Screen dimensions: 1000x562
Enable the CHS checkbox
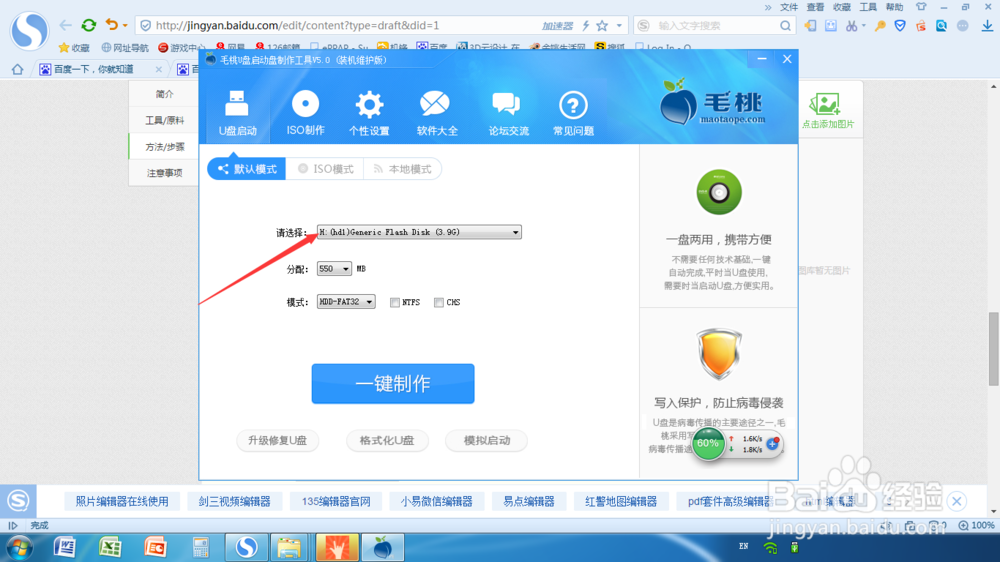[439, 302]
